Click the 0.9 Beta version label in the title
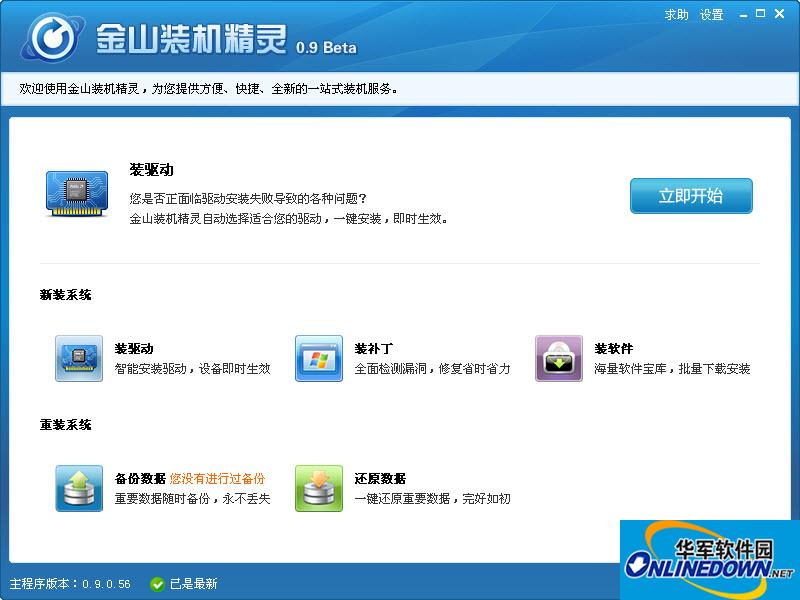The width and height of the screenshot is (800, 600). [326, 47]
